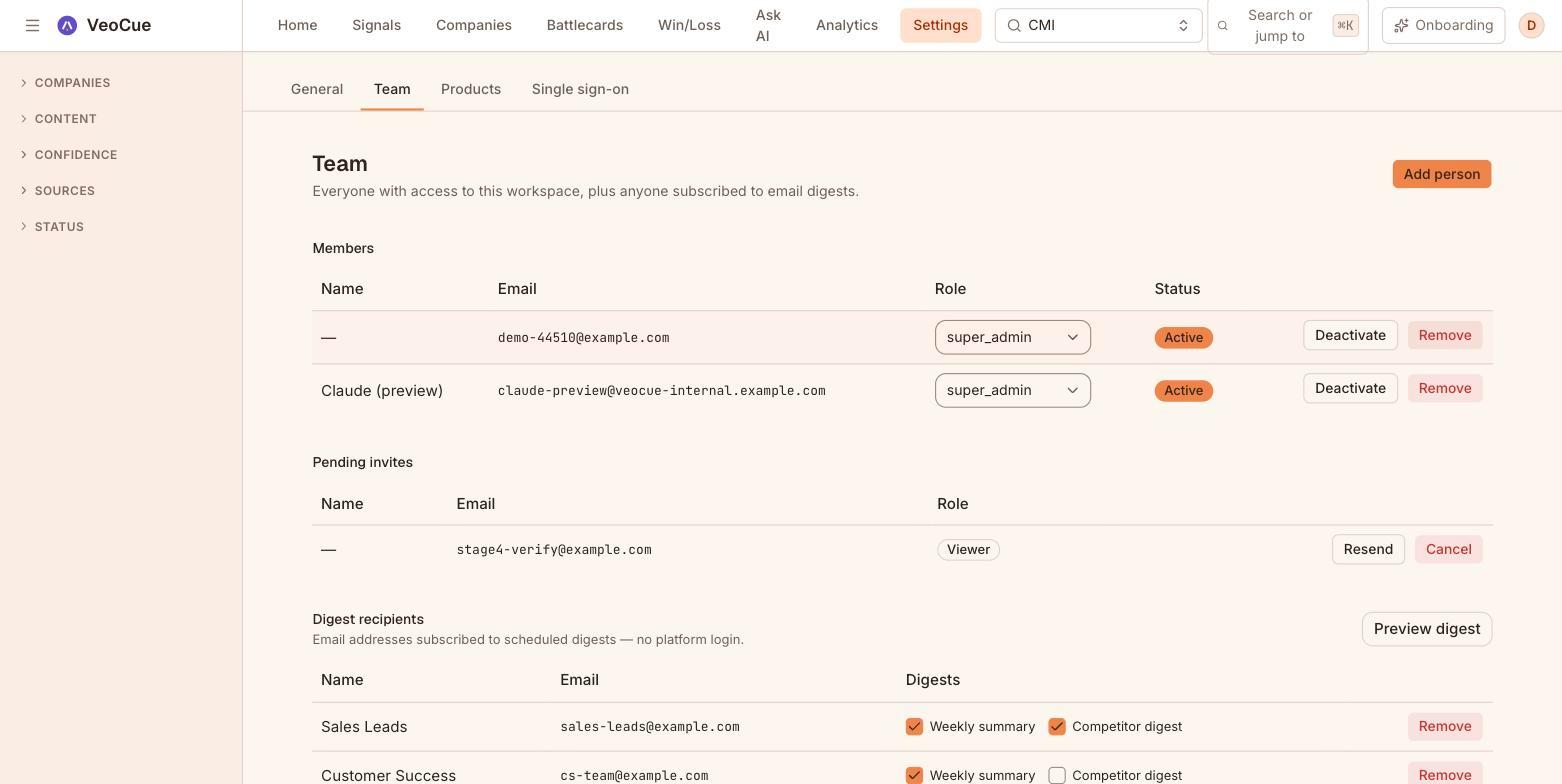Open role dropdown for demo-44510@example.com
Viewport: 1562px width, 784px height.
(1012, 337)
